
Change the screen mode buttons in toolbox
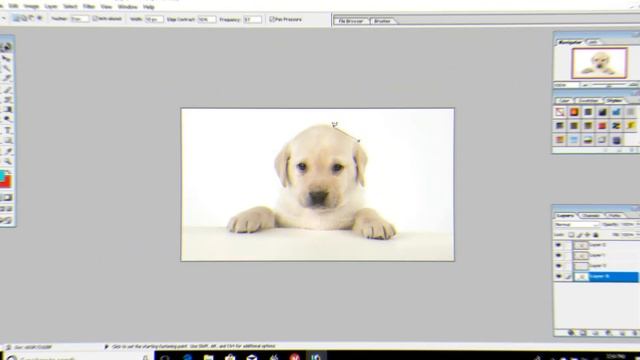click(x=6, y=209)
